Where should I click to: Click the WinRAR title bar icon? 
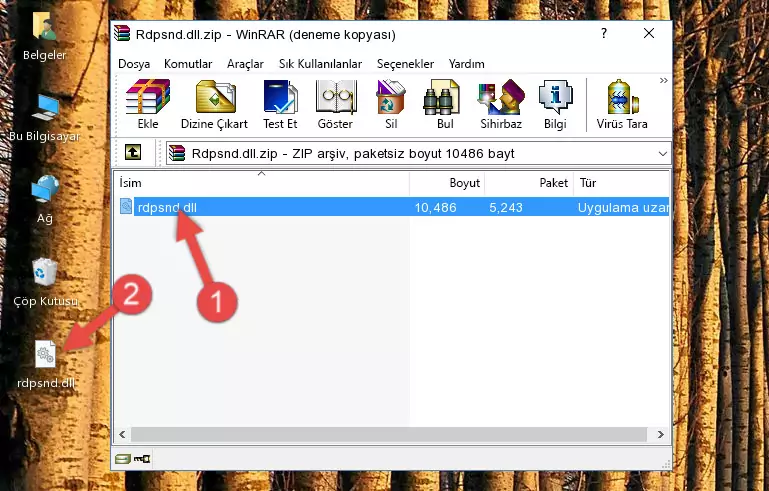coord(122,33)
